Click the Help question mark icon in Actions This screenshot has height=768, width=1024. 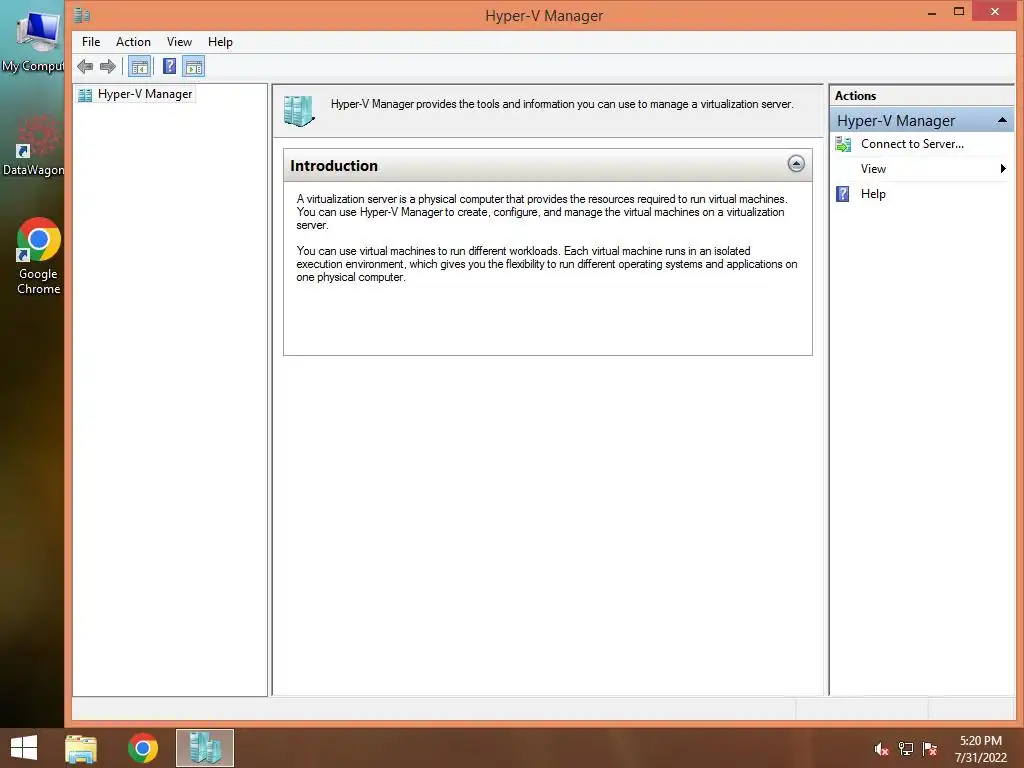843,194
